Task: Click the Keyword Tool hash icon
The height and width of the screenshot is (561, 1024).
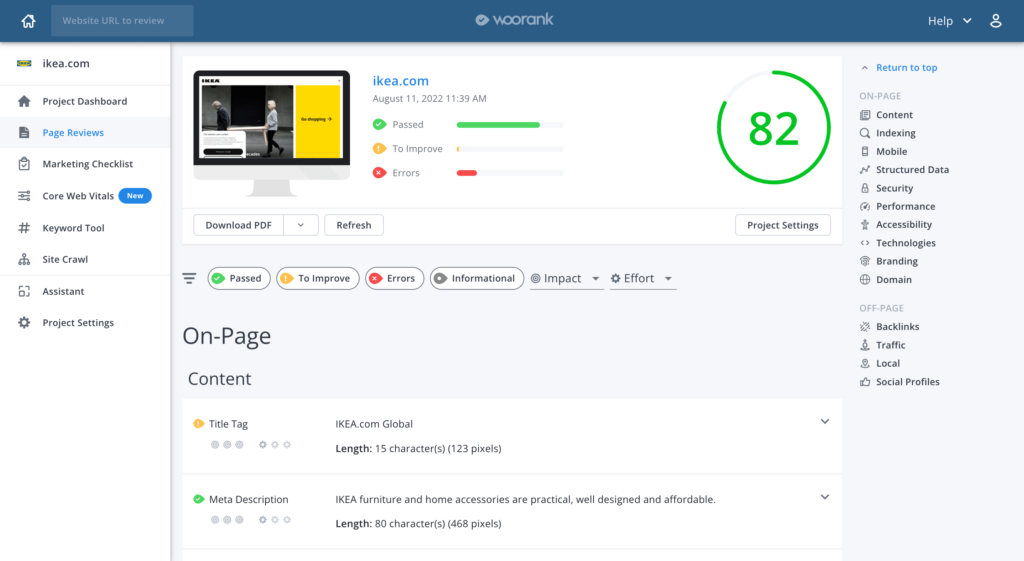Action: tap(24, 228)
